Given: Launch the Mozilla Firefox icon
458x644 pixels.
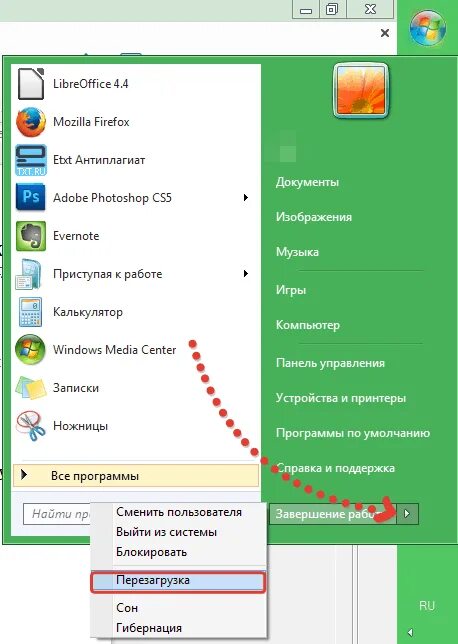Looking at the screenshot, I should pyautogui.click(x=31, y=122).
